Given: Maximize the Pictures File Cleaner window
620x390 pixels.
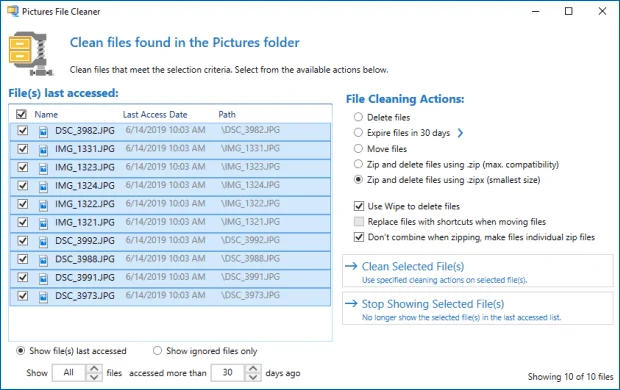Looking at the screenshot, I should 569,11.
